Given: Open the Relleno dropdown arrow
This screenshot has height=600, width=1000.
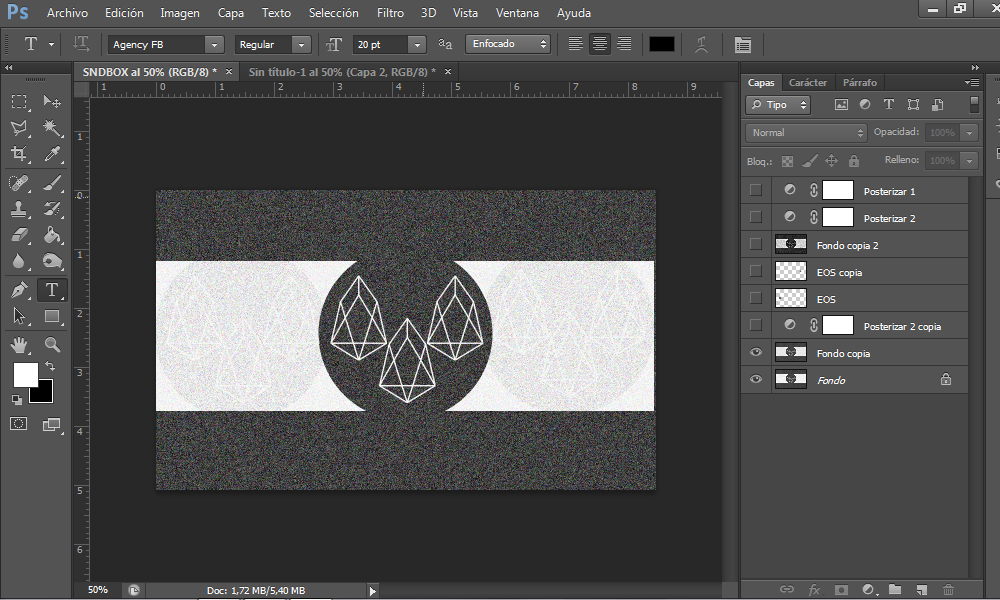Looking at the screenshot, I should [969, 161].
